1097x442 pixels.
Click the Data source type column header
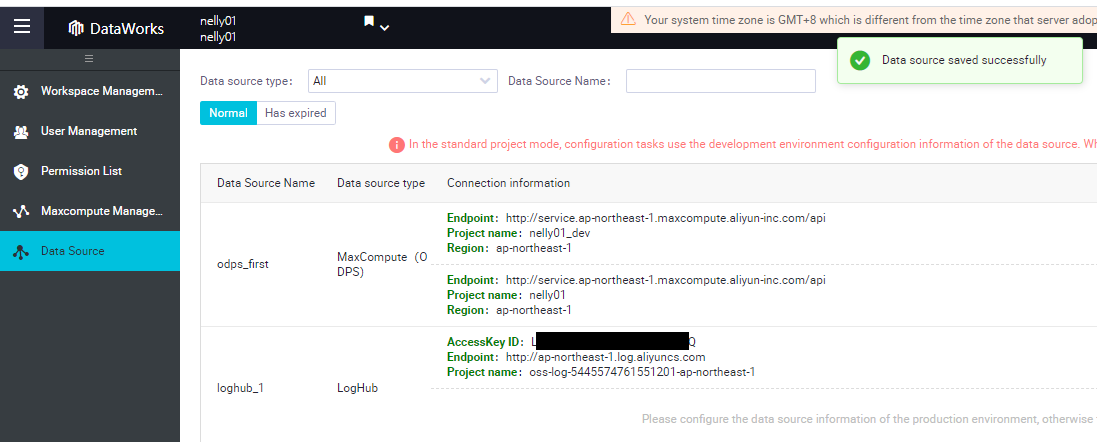click(x=381, y=183)
